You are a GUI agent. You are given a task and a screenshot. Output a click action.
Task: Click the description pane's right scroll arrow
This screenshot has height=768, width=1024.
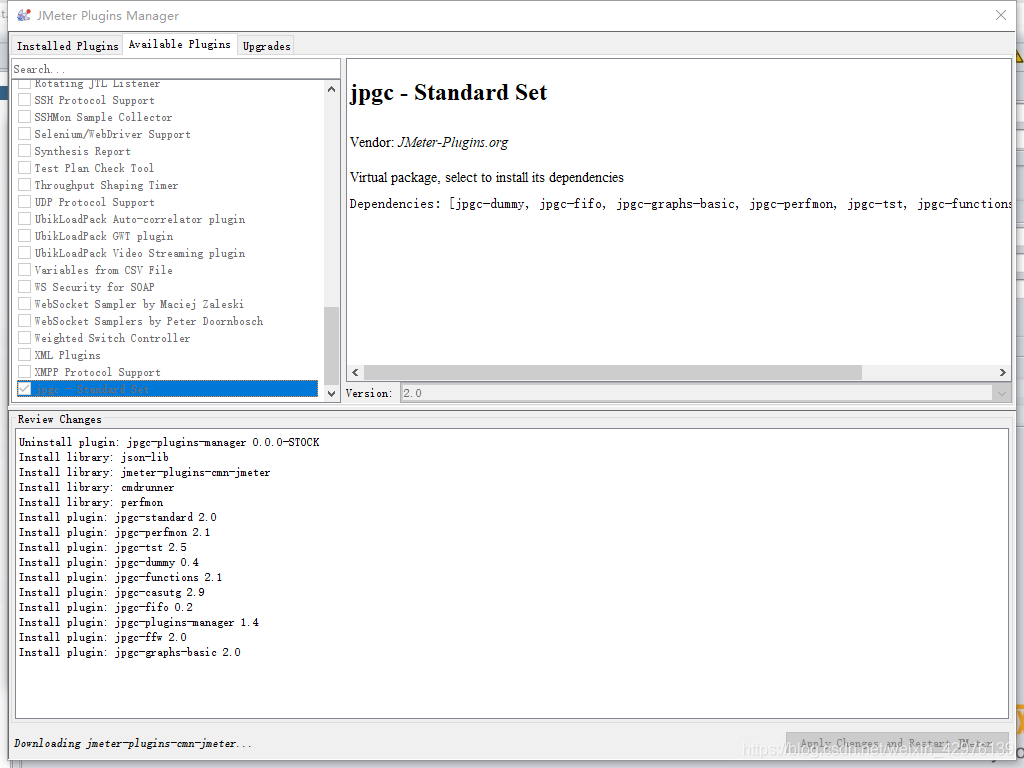click(x=1002, y=372)
